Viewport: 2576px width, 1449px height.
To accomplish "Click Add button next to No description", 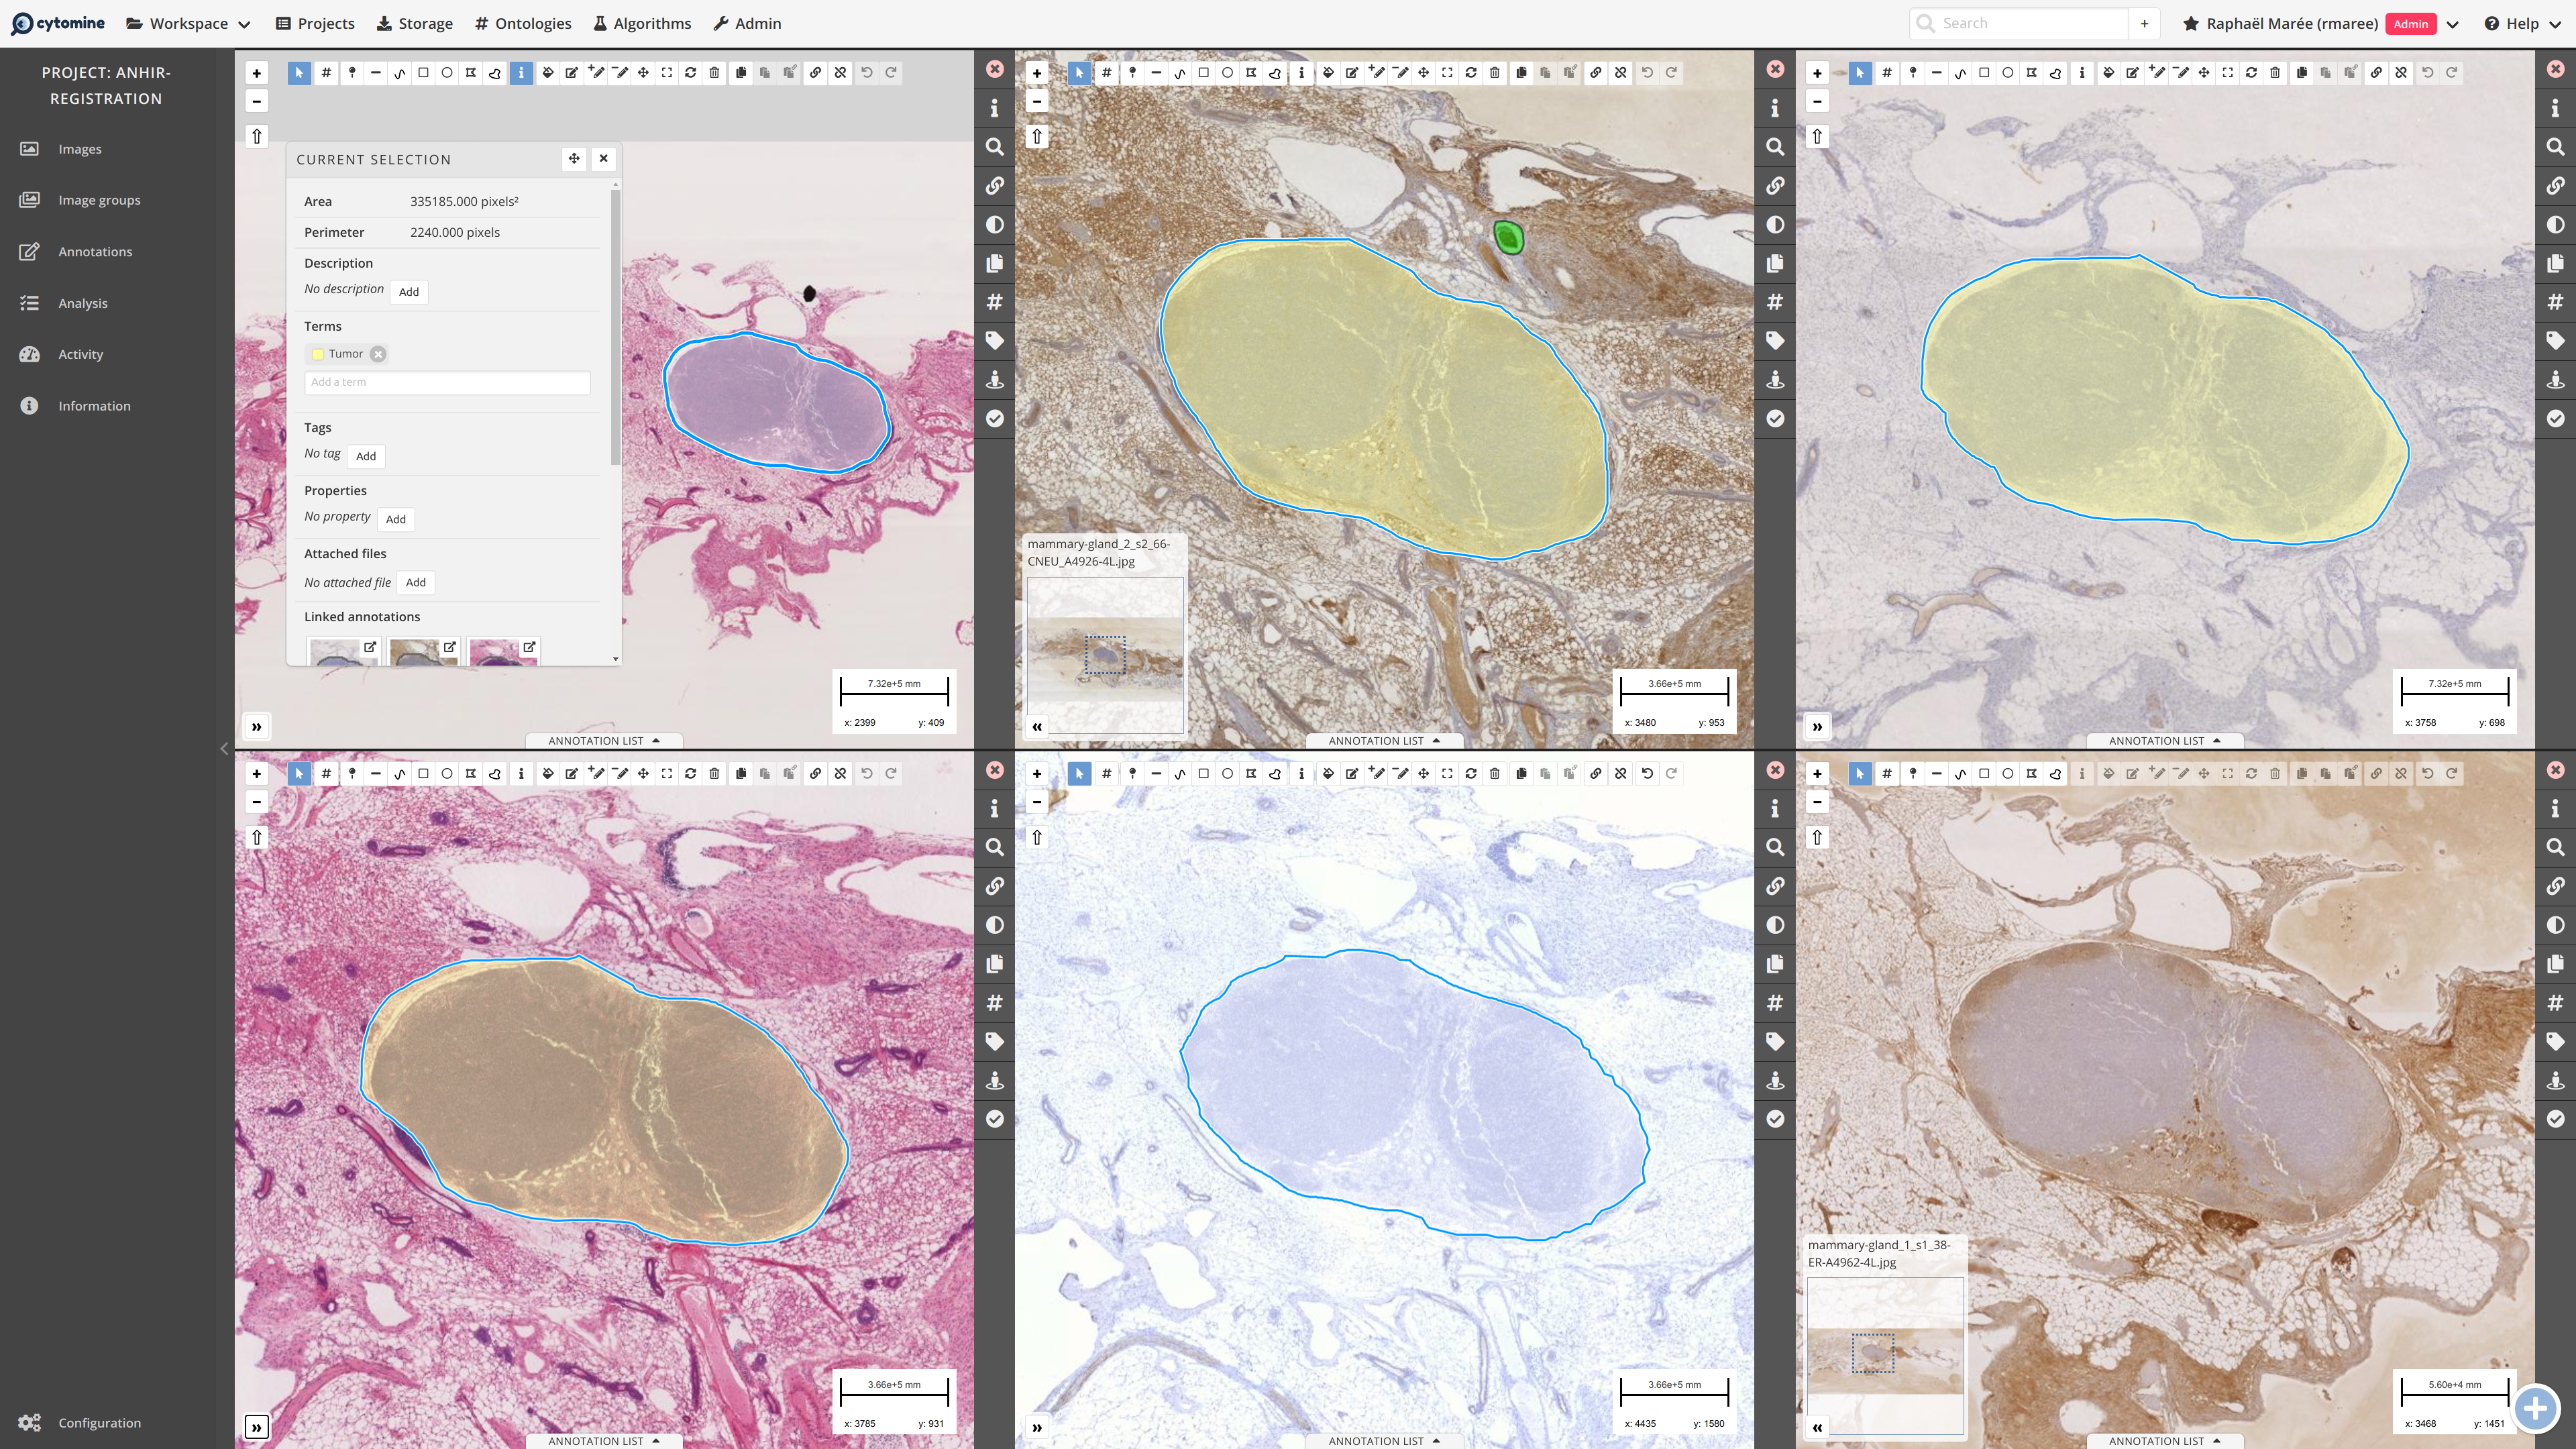I will (409, 292).
